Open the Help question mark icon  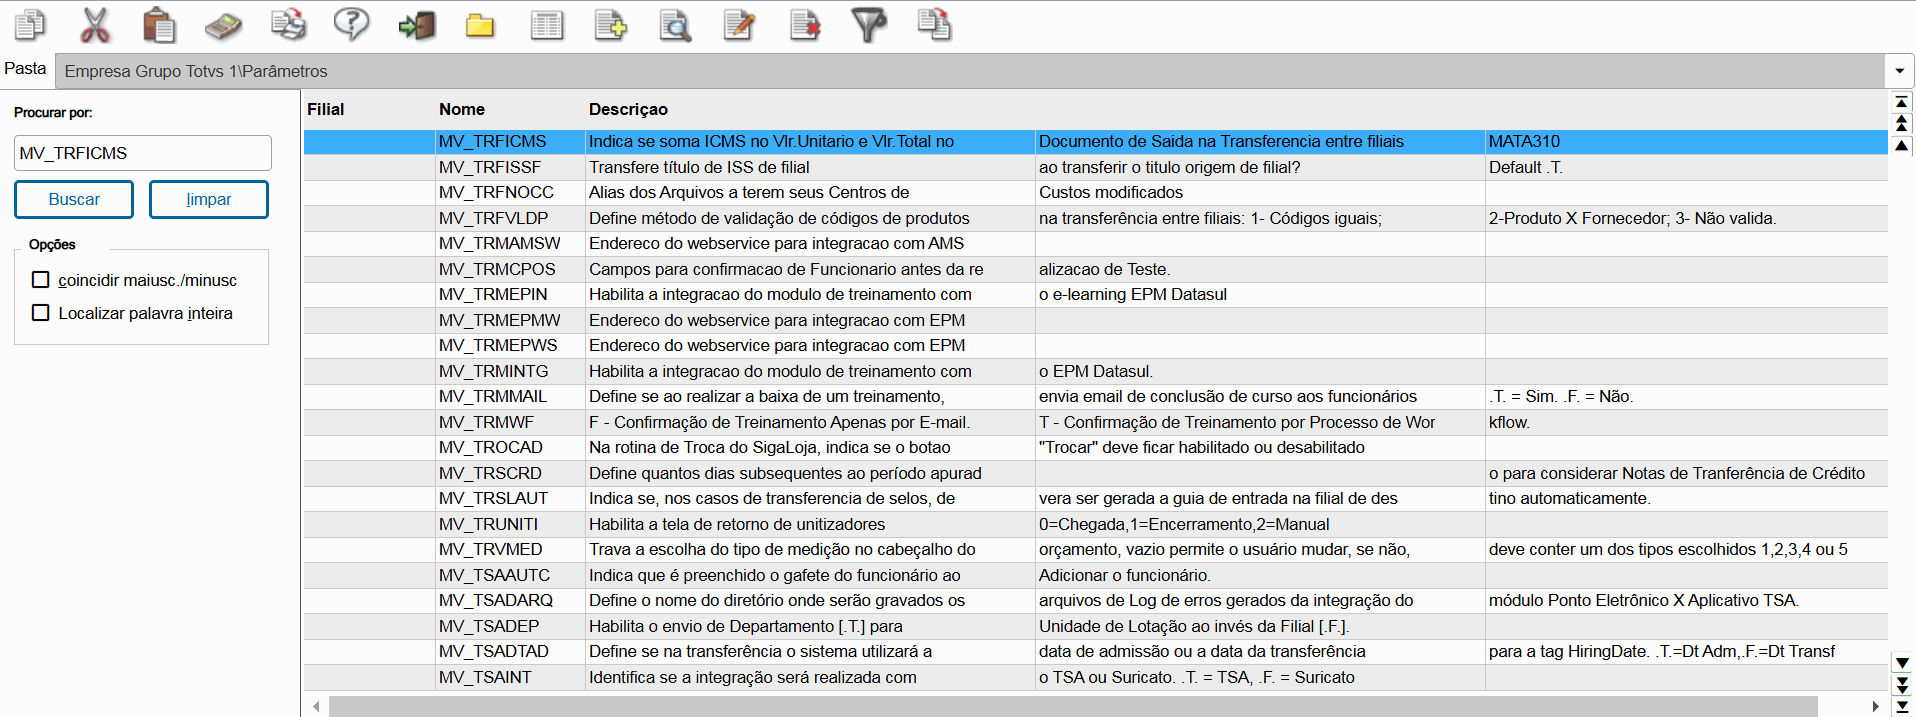351,25
